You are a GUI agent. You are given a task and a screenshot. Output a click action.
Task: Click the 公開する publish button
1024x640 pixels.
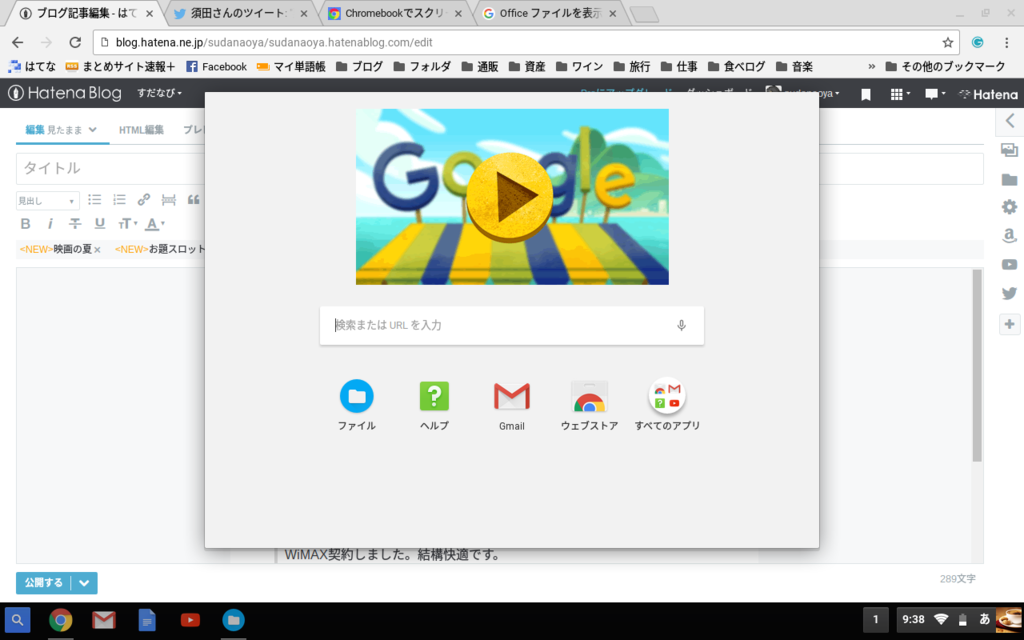[44, 583]
